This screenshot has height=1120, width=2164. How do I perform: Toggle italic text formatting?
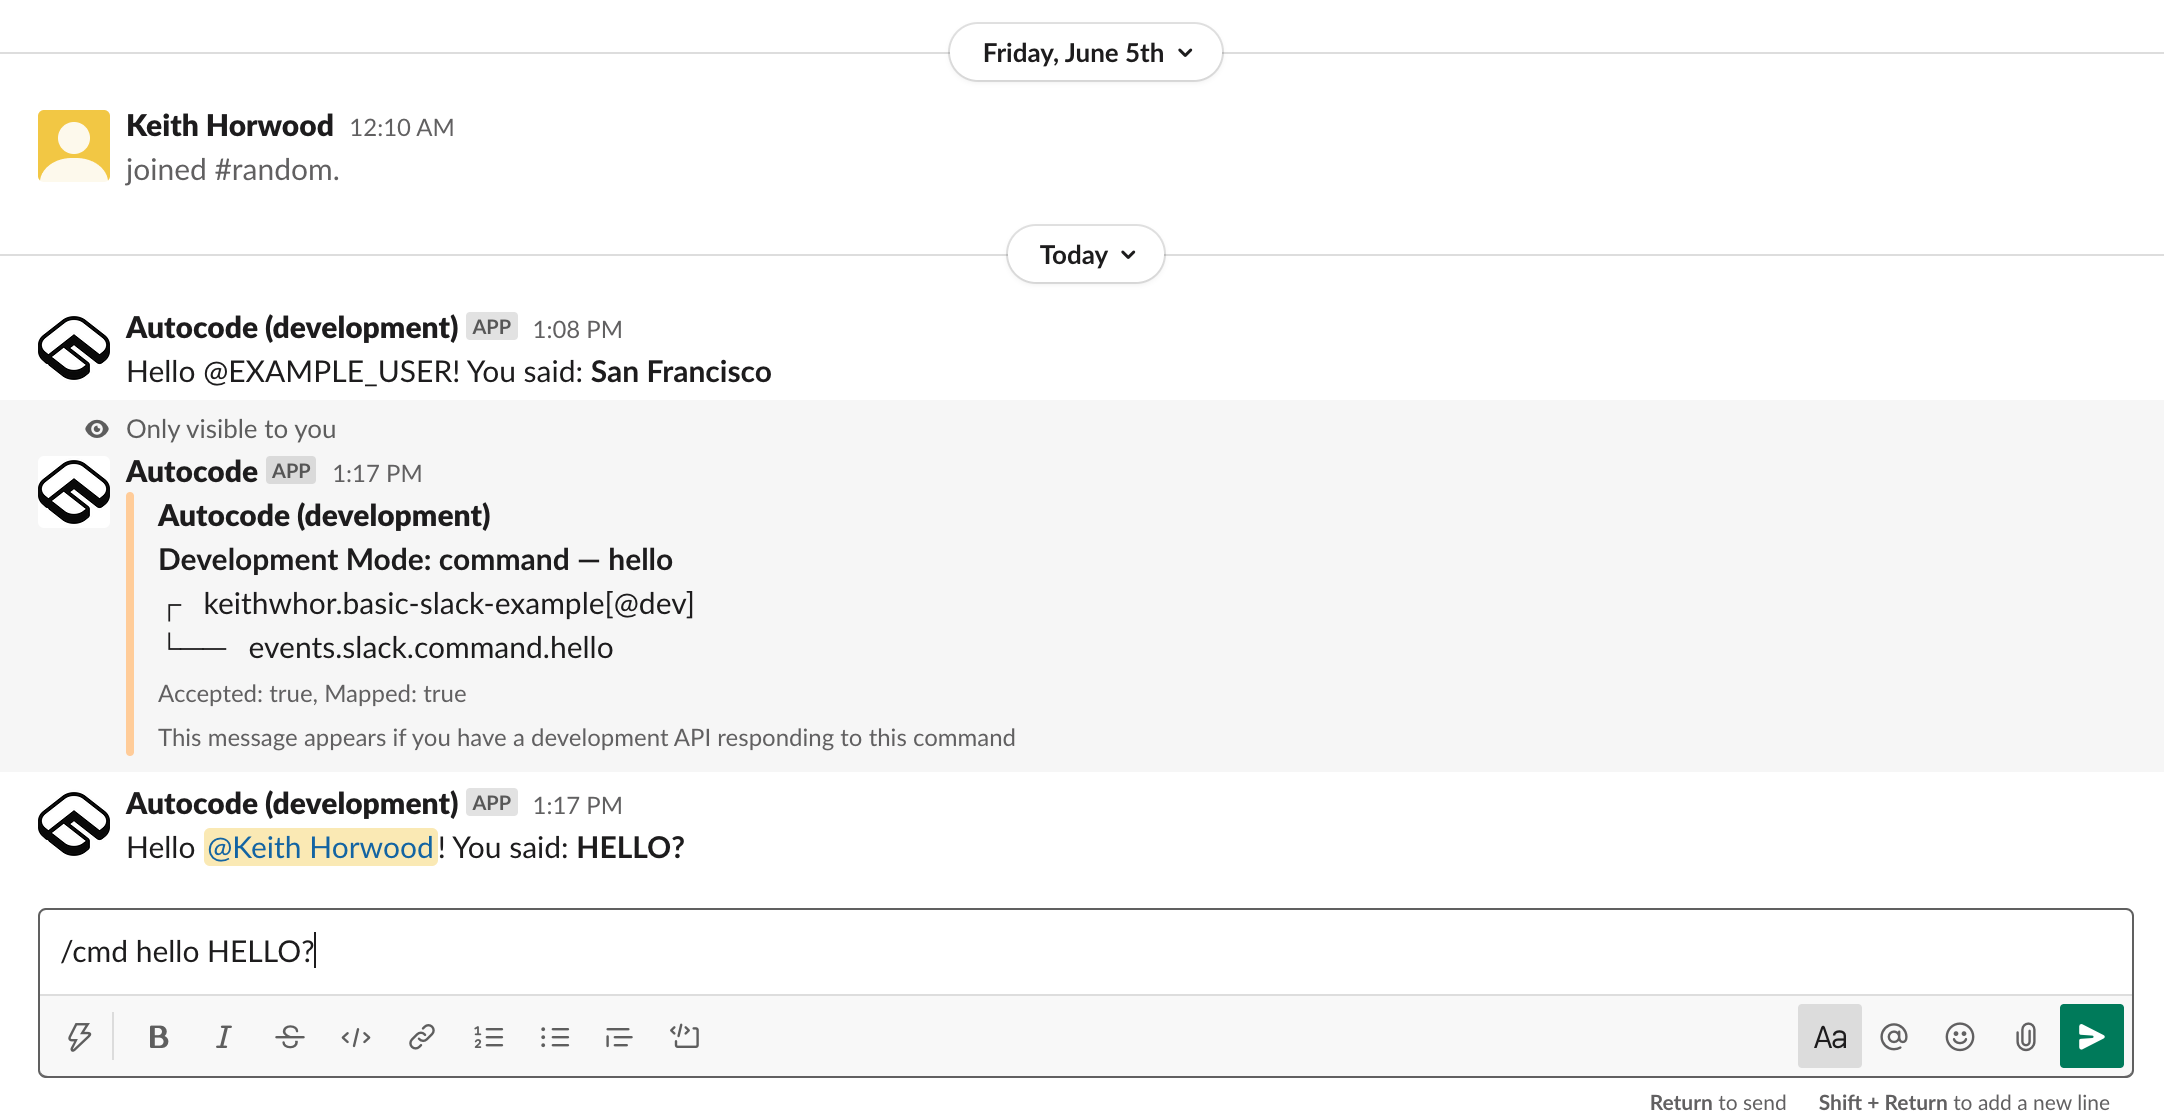click(x=224, y=1037)
